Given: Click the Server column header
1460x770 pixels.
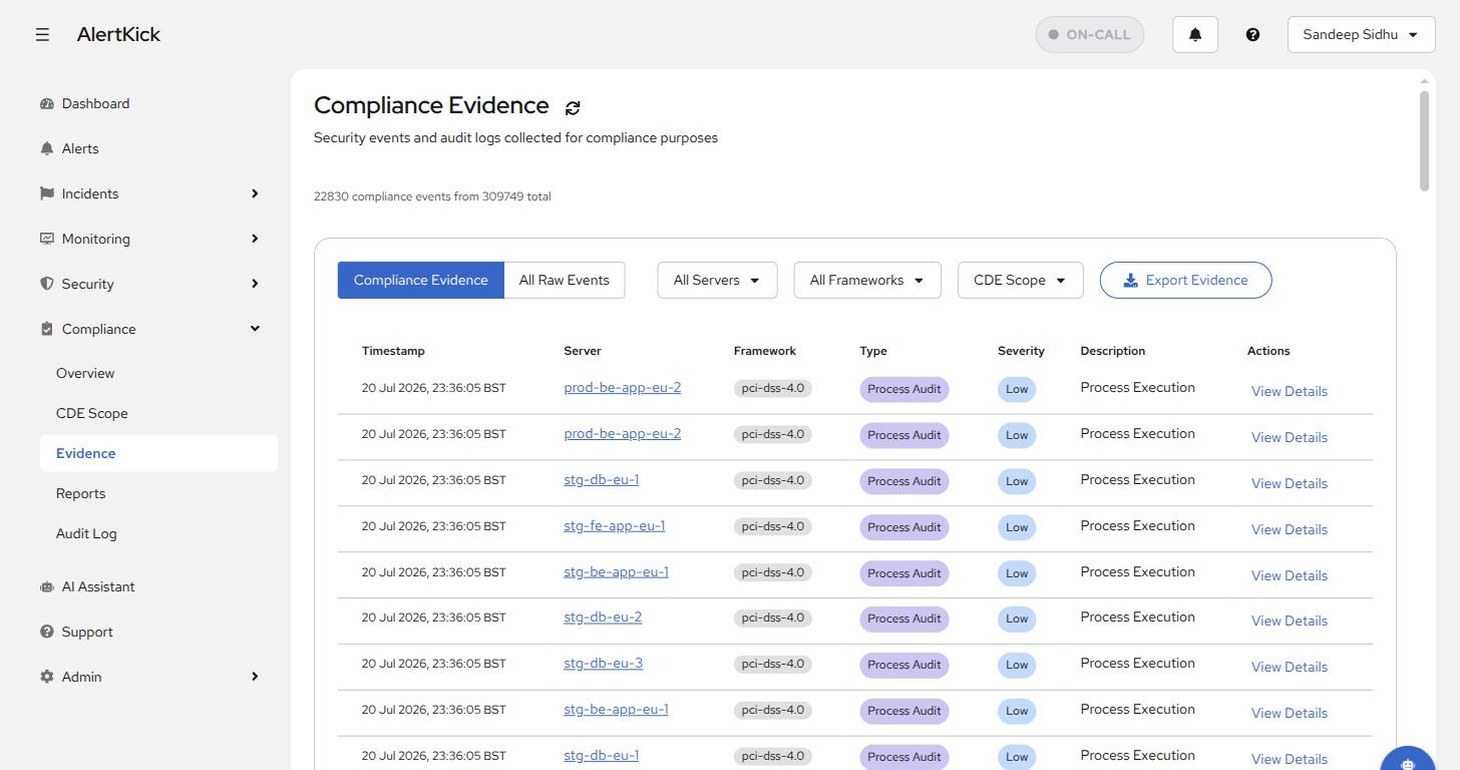Looking at the screenshot, I should pos(582,351).
